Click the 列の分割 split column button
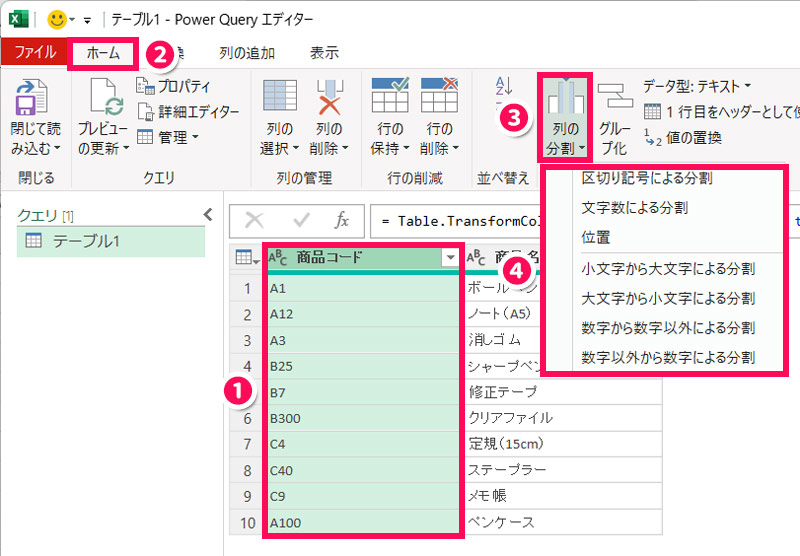800x556 pixels. coord(565,117)
